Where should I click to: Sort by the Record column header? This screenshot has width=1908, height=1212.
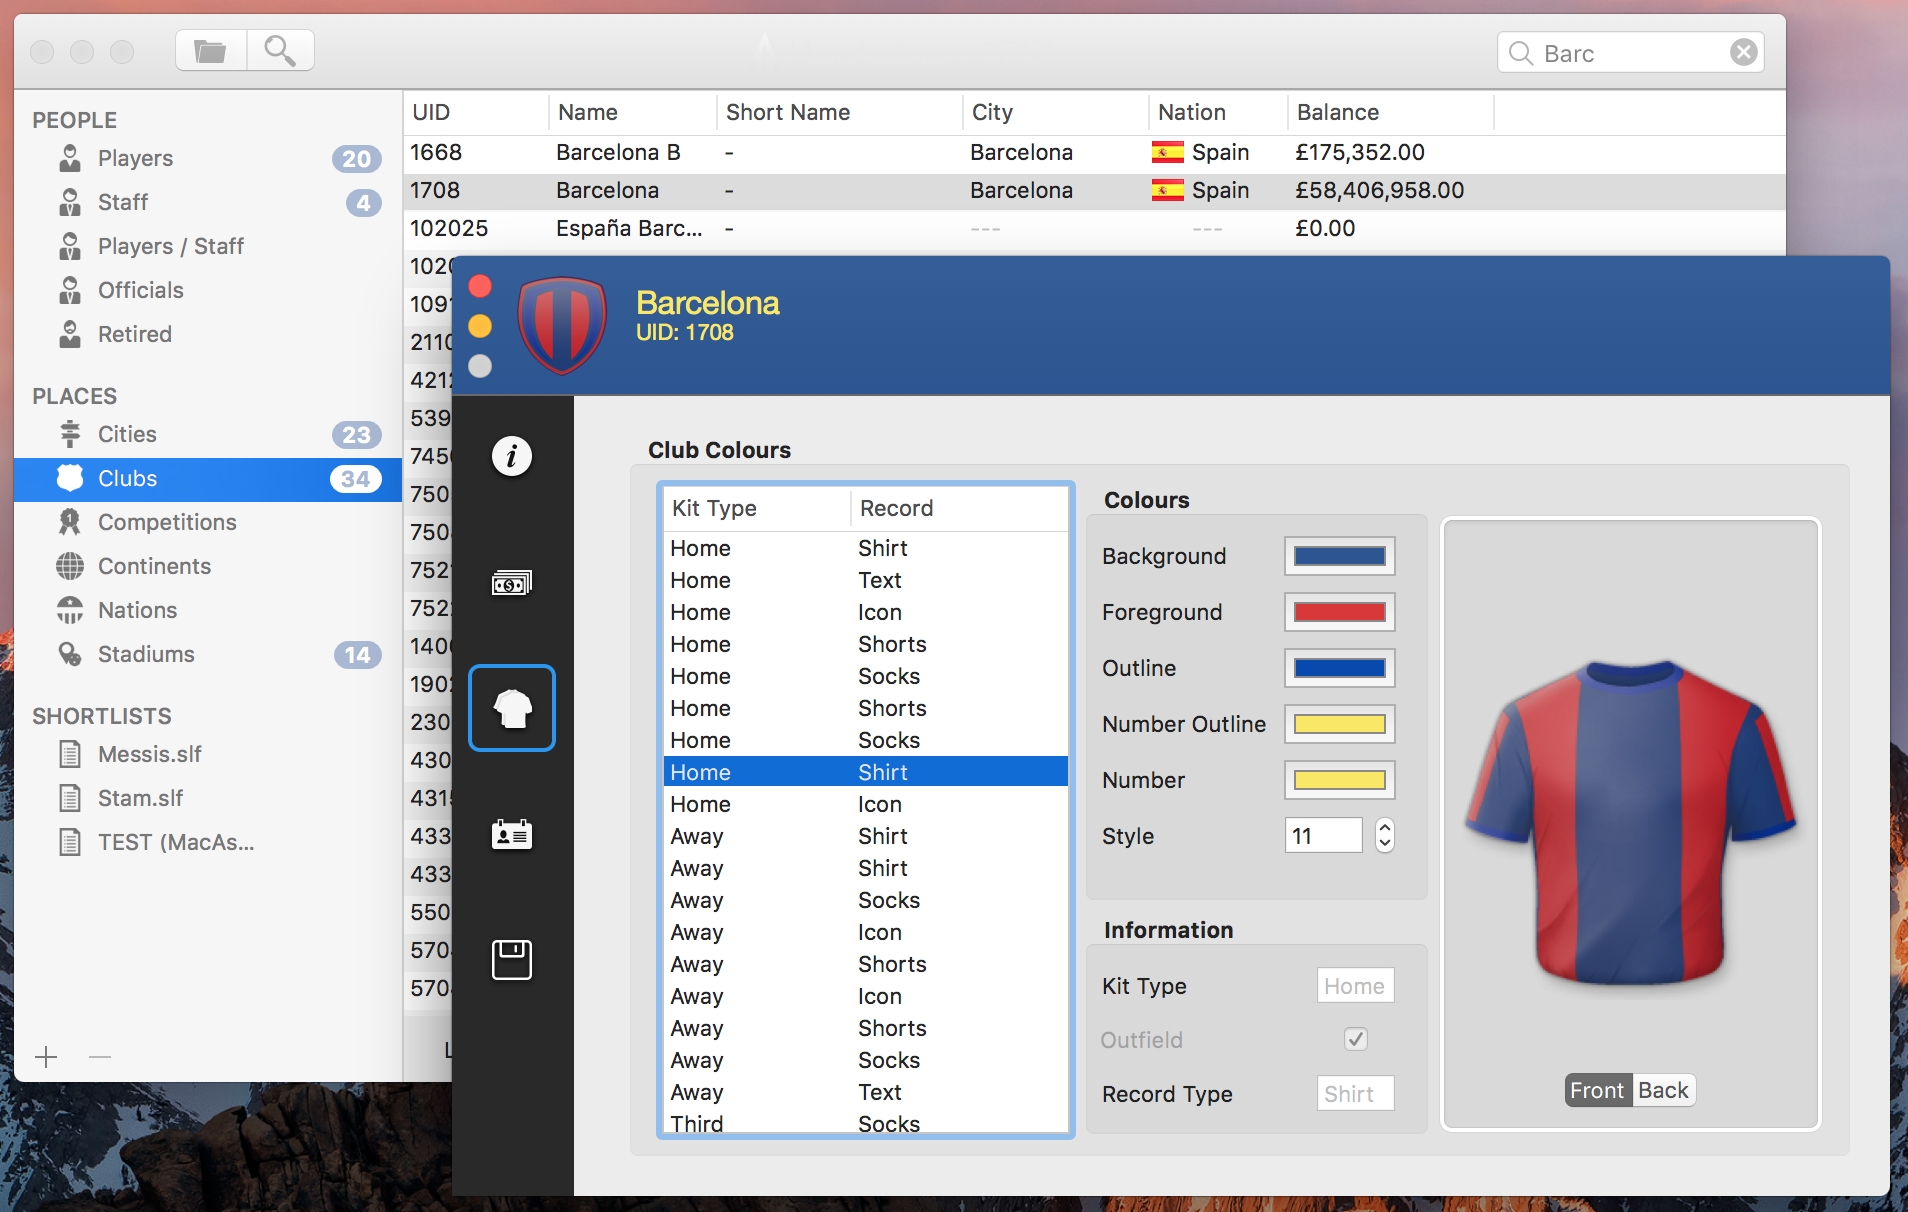[960, 508]
